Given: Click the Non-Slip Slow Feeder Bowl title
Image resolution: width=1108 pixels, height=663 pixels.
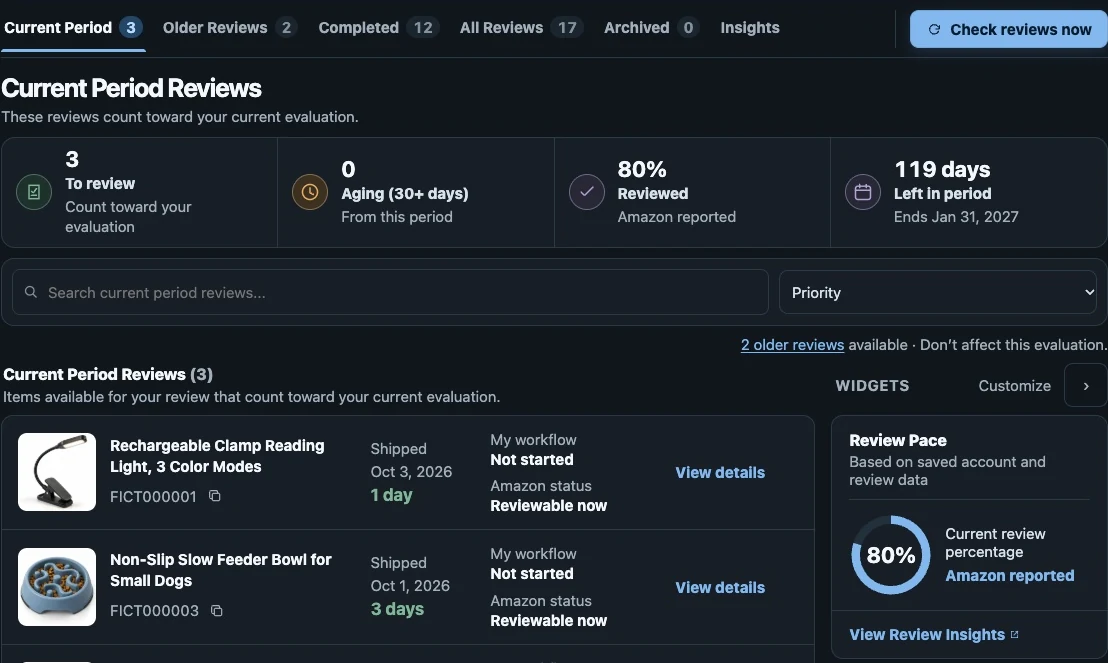Looking at the screenshot, I should [220, 570].
